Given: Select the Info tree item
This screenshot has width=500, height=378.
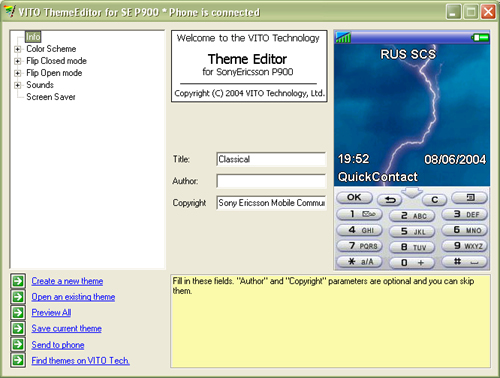Looking at the screenshot, I should pos(33,37).
